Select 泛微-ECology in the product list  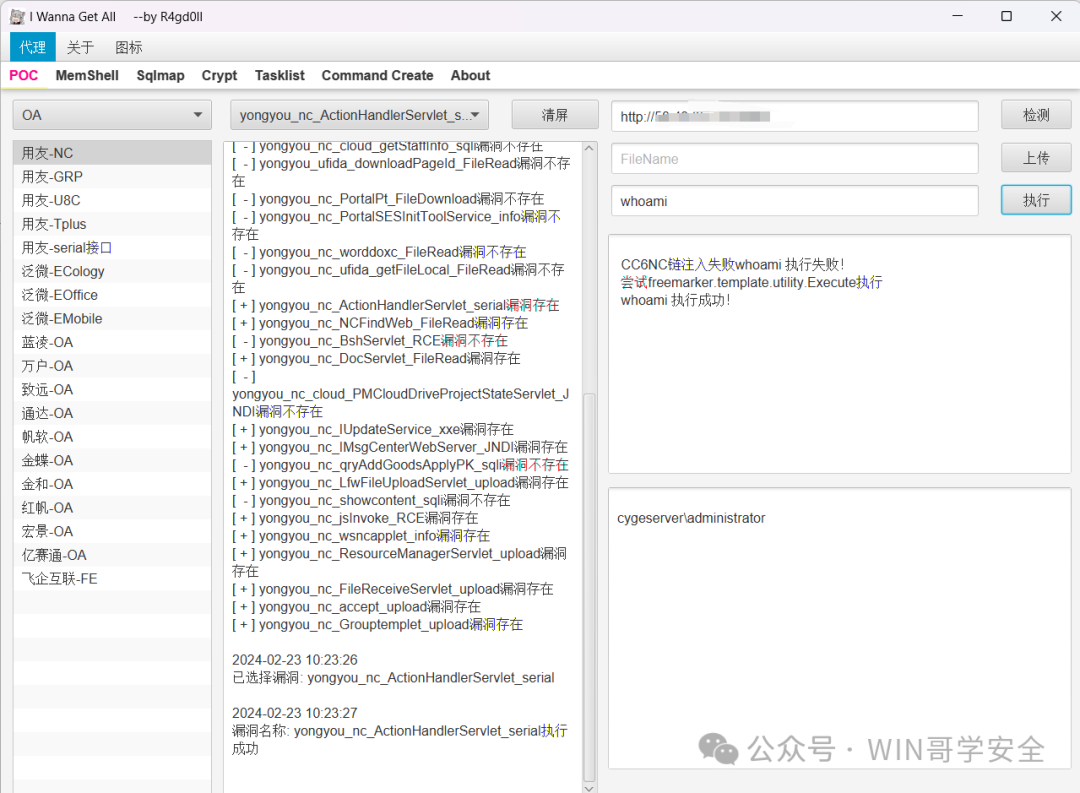[x=112, y=271]
